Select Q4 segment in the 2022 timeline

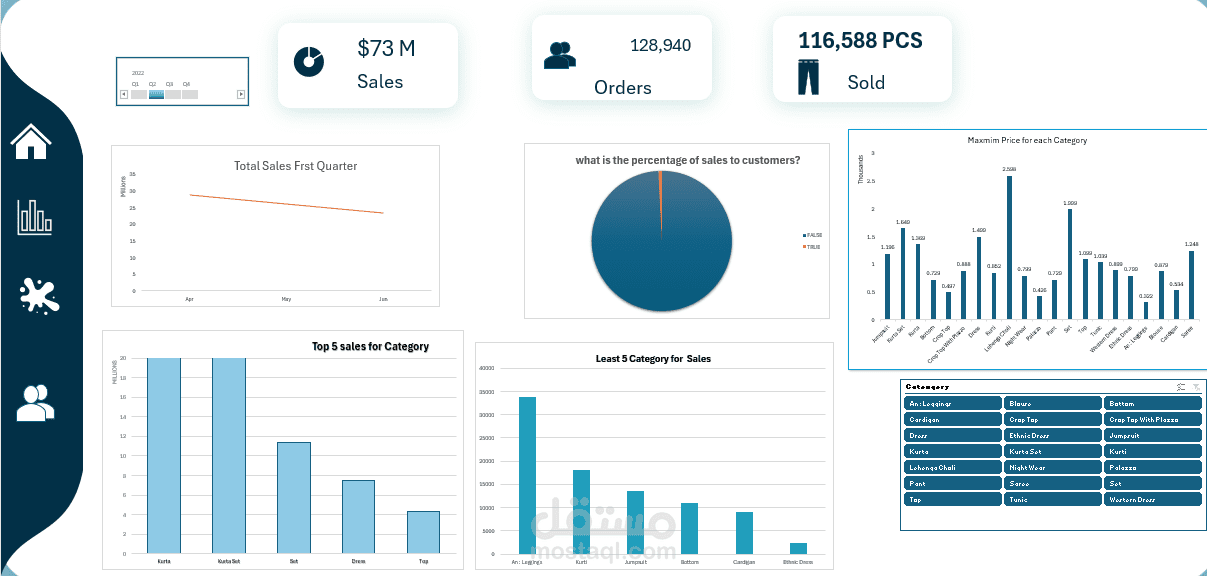[x=190, y=94]
